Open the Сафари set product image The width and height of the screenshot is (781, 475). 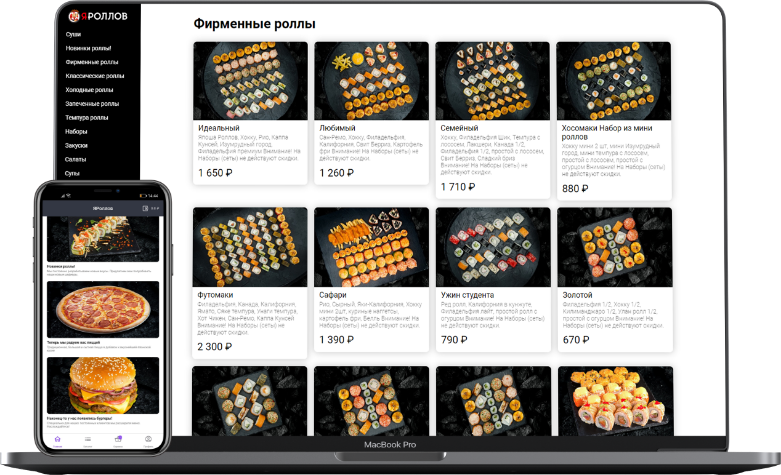[x=371, y=247]
